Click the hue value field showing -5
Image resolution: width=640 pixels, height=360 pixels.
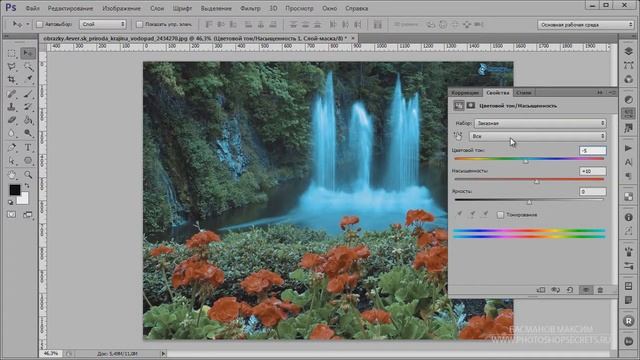pos(593,151)
